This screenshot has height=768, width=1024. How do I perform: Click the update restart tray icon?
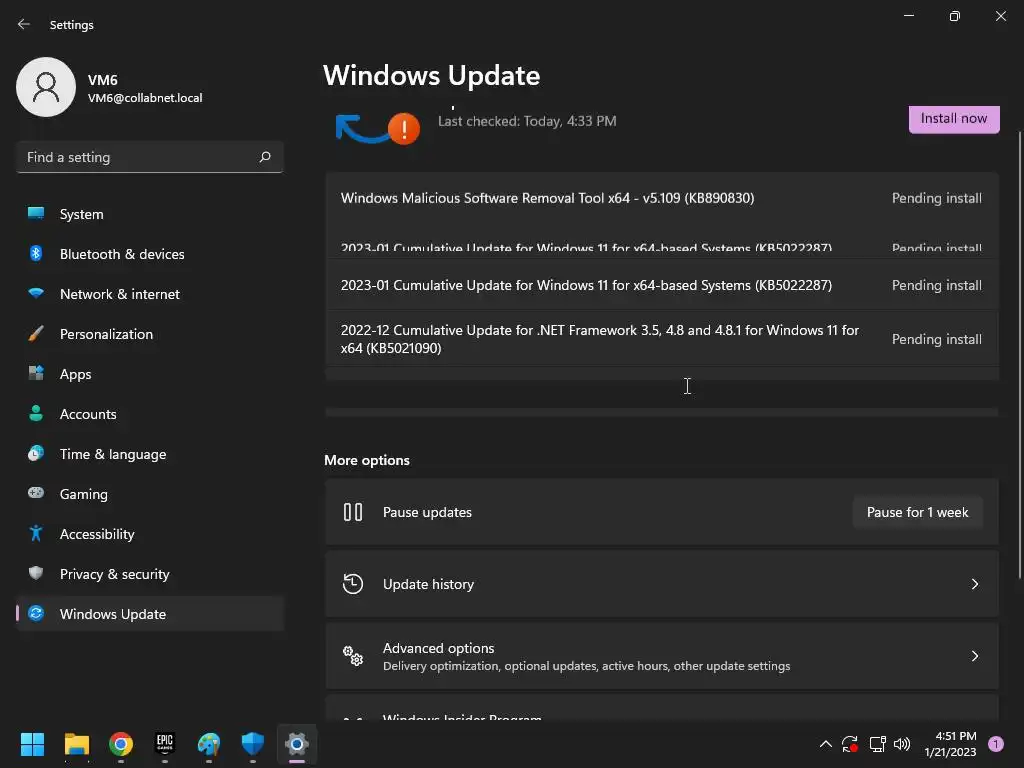[850, 744]
